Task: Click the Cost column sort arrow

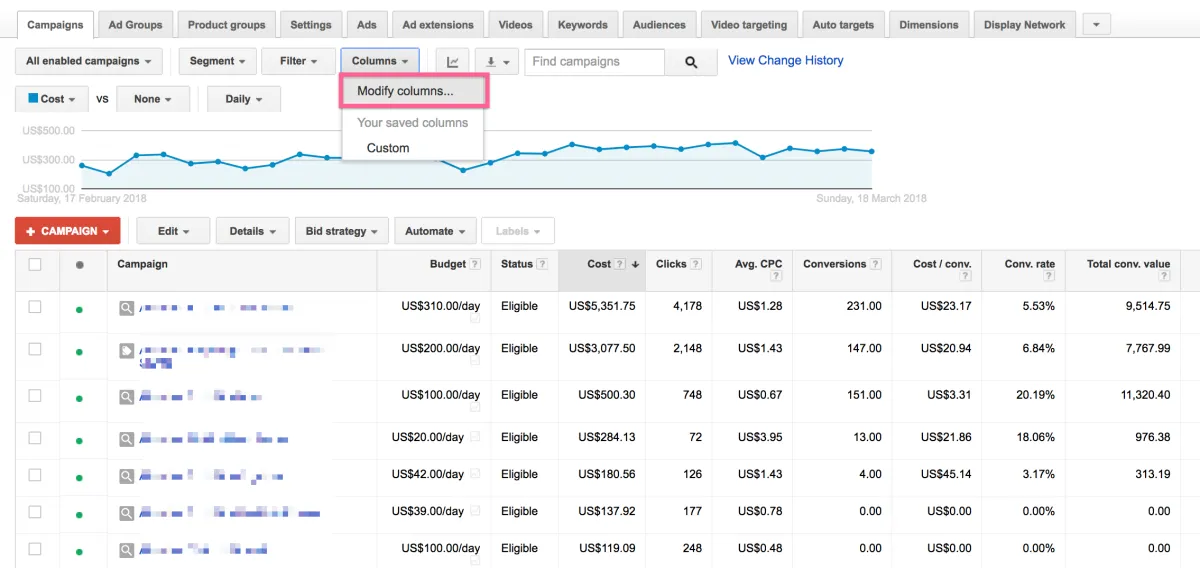Action: (x=635, y=265)
